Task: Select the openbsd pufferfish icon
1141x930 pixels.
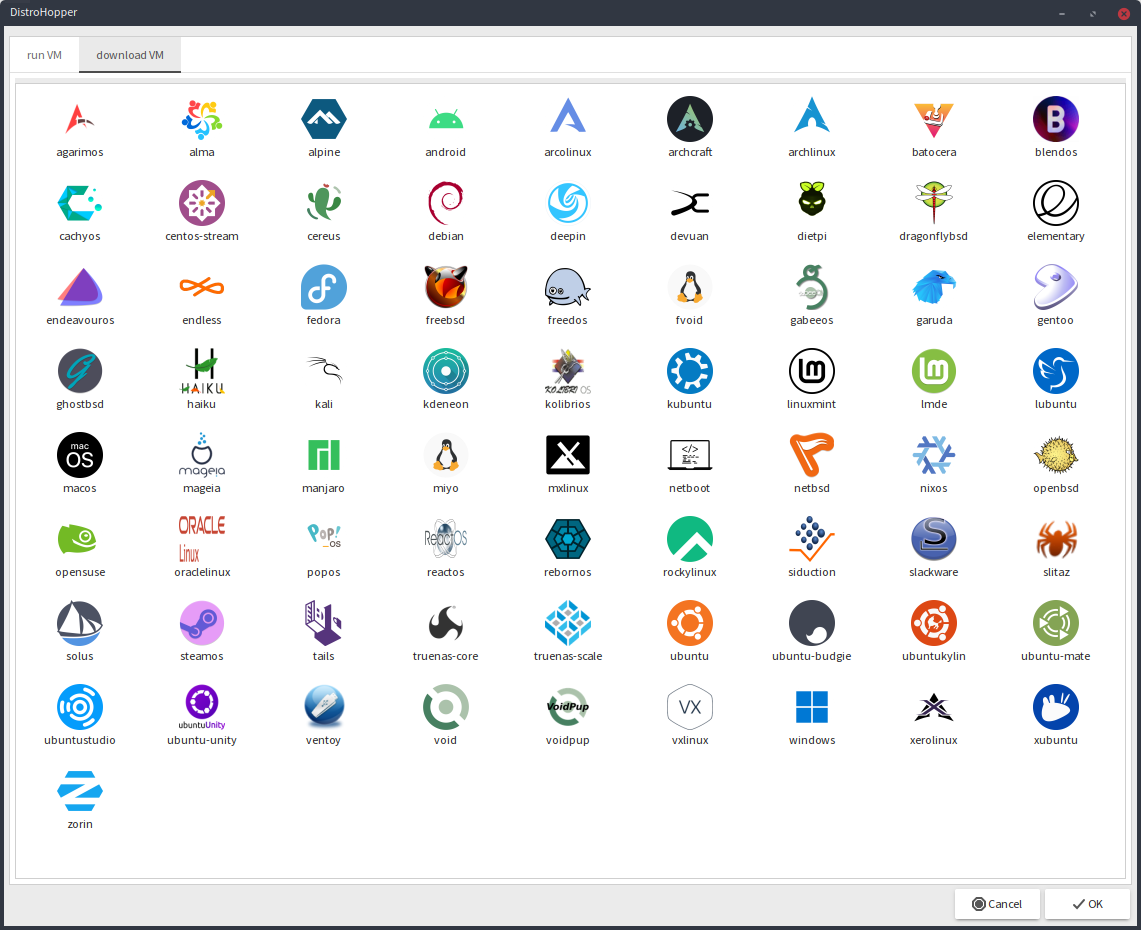Action: [x=1056, y=456]
